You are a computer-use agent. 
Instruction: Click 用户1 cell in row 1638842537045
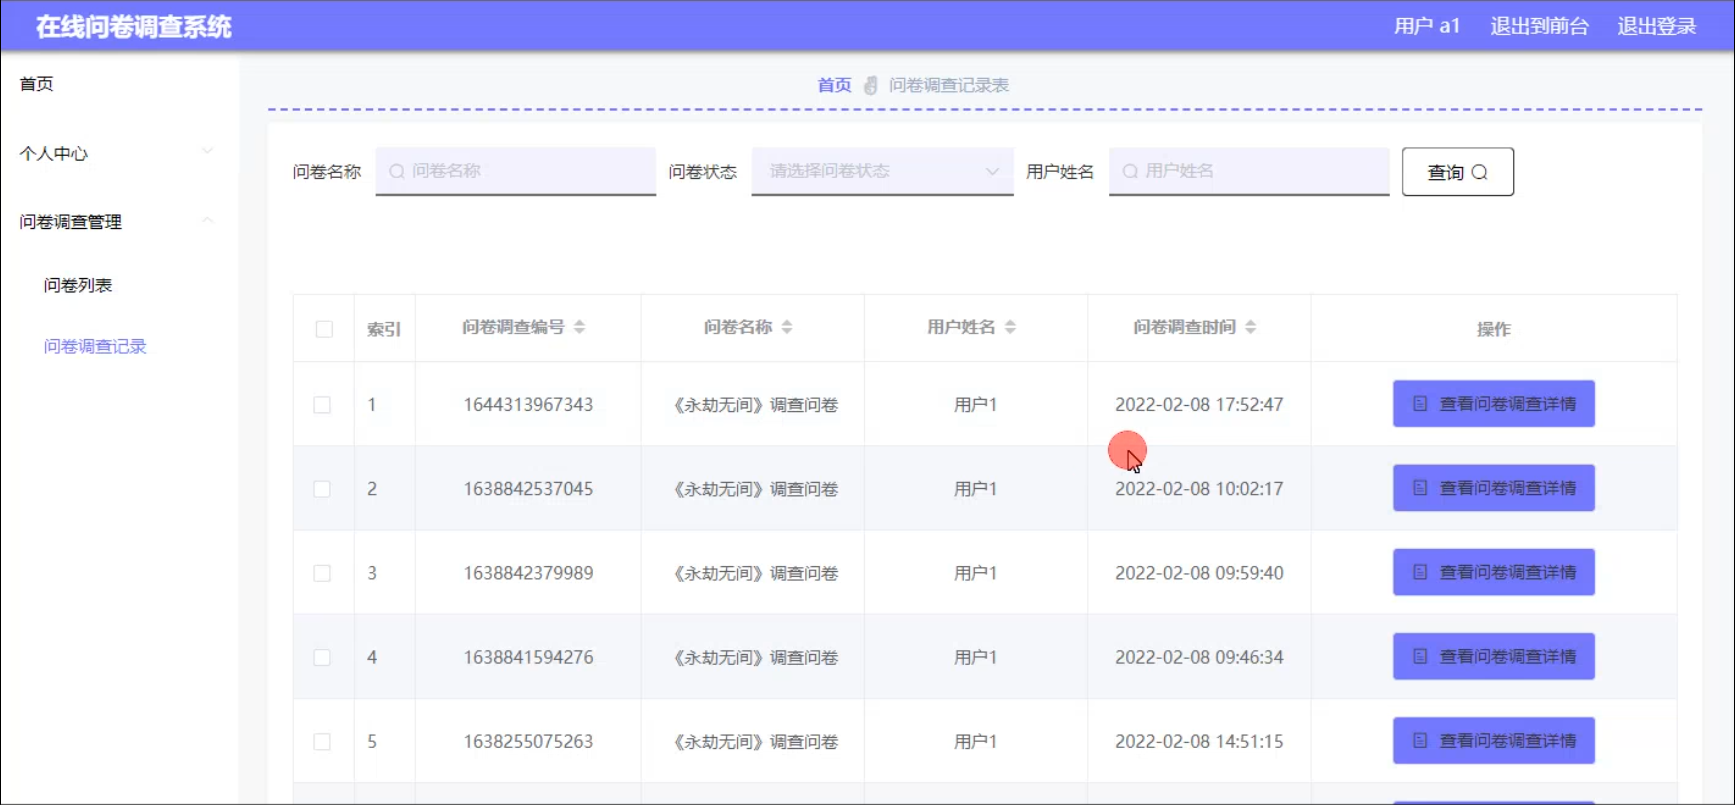tap(976, 489)
